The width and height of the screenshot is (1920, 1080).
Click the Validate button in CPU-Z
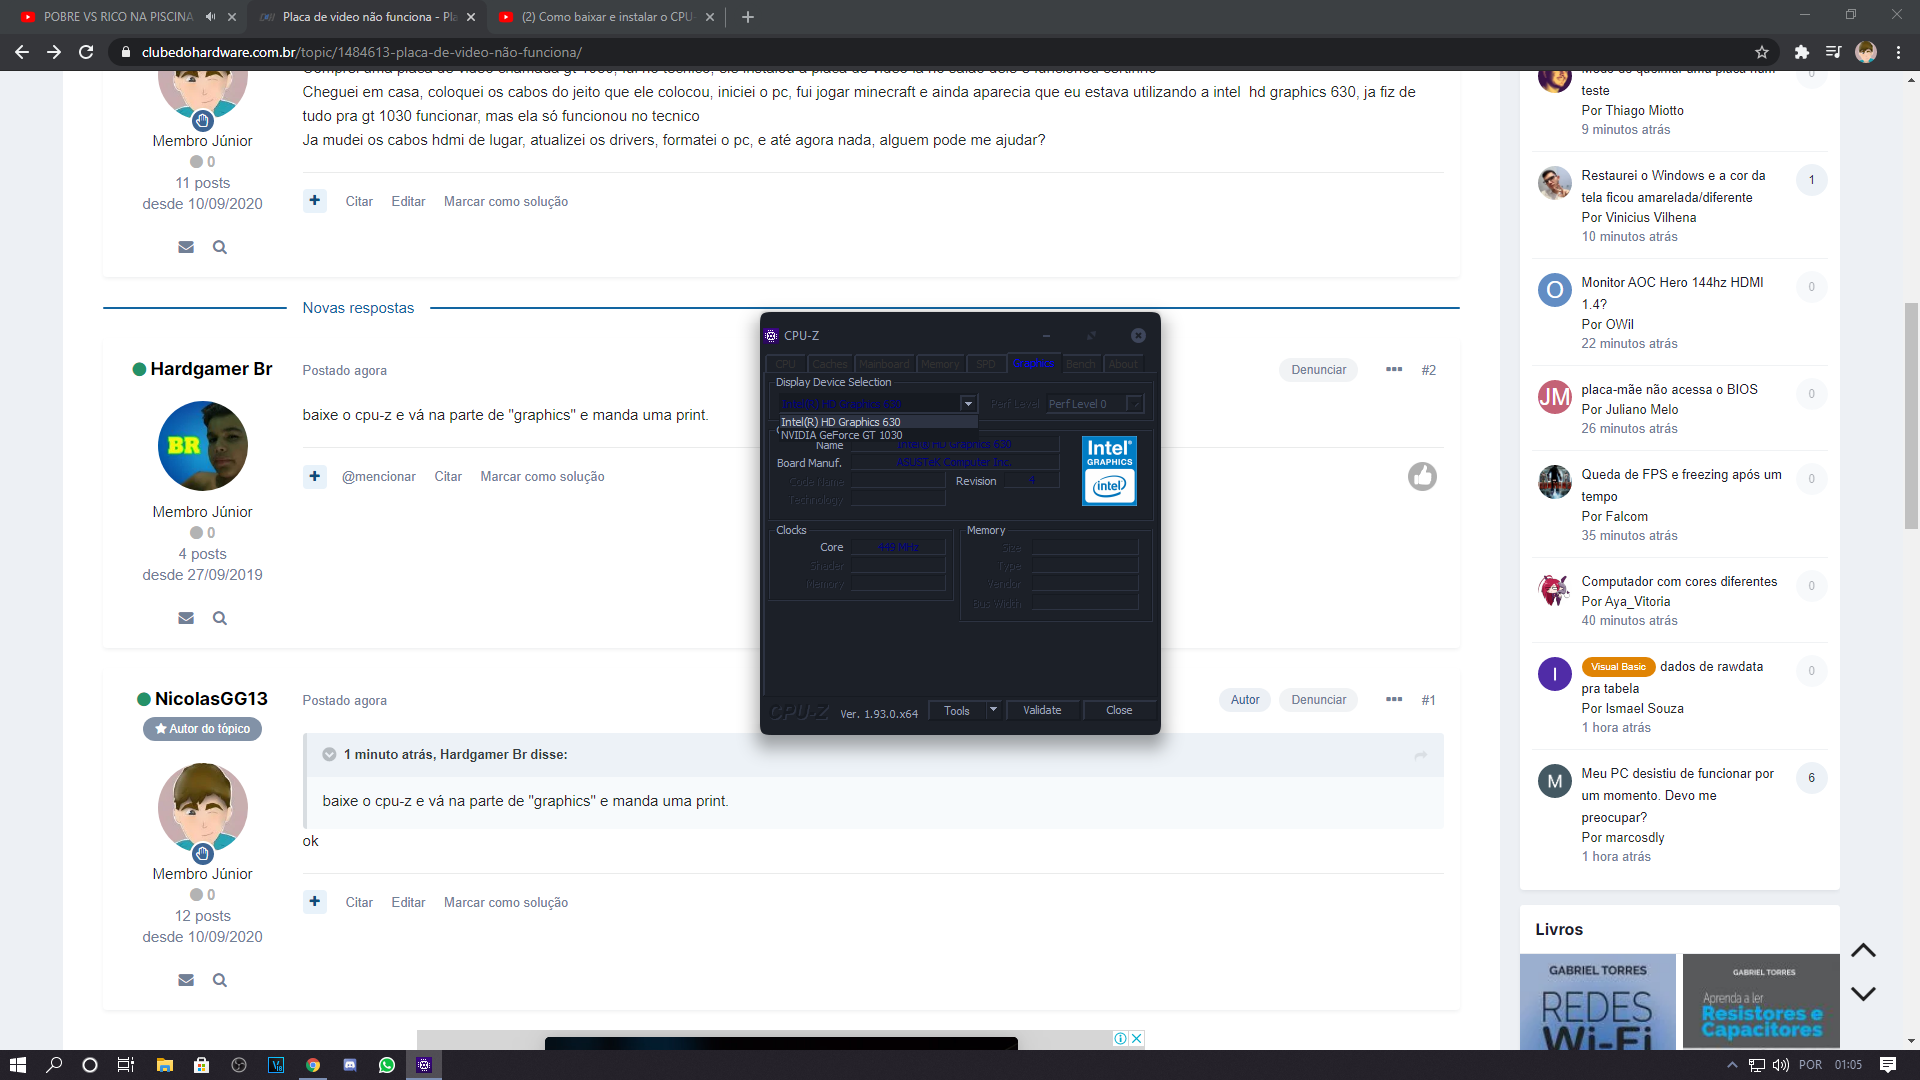coord(1042,710)
